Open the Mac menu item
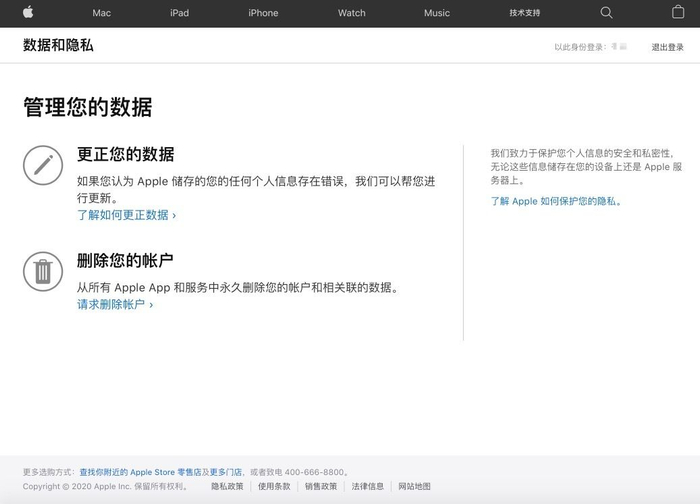This screenshot has width=700, height=504. pos(102,13)
